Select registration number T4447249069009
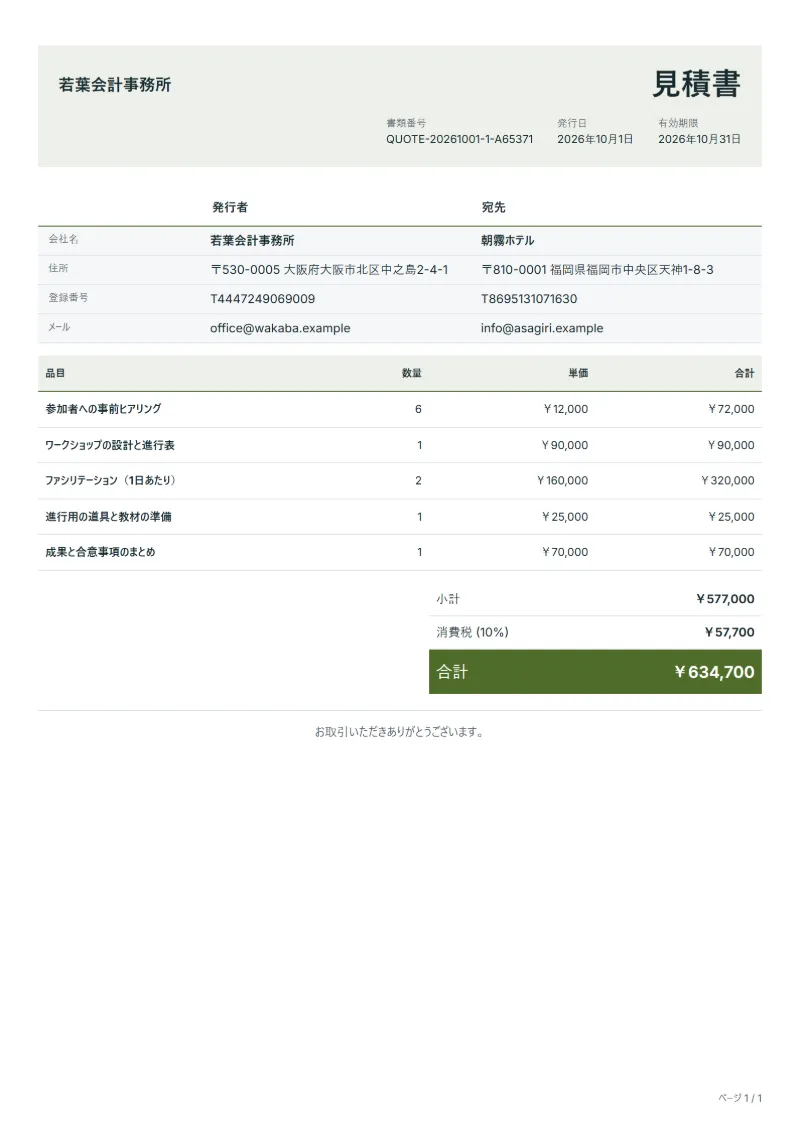Screen dimensions: 800x1131 (263, 299)
